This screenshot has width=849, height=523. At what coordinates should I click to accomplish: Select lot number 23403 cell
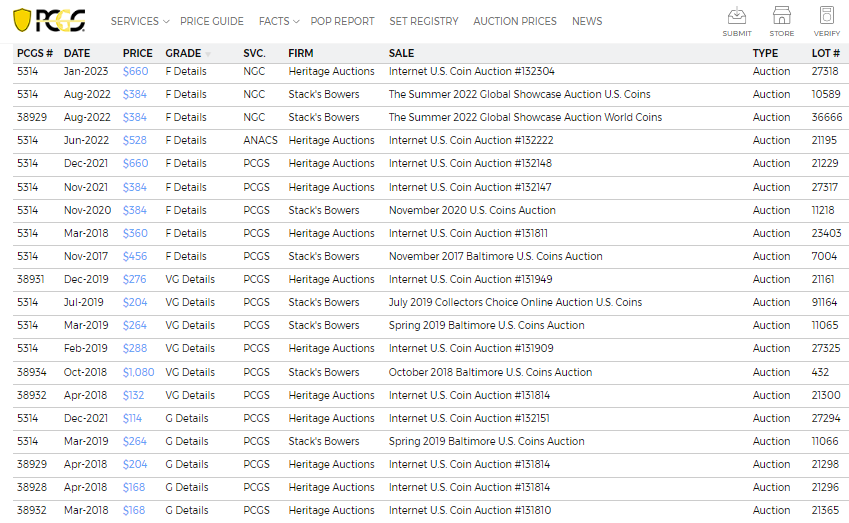pos(826,233)
